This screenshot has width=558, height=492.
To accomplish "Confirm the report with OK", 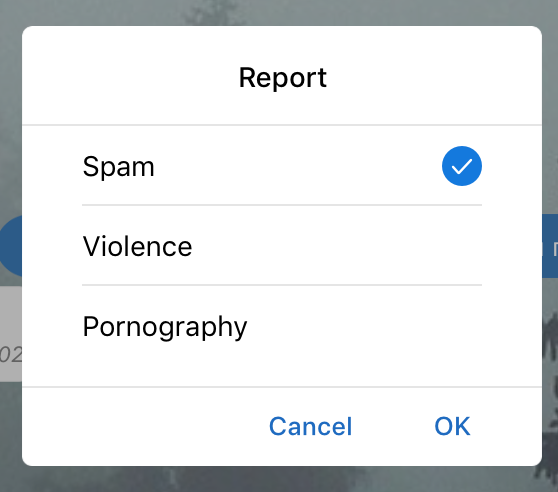I will coord(452,426).
